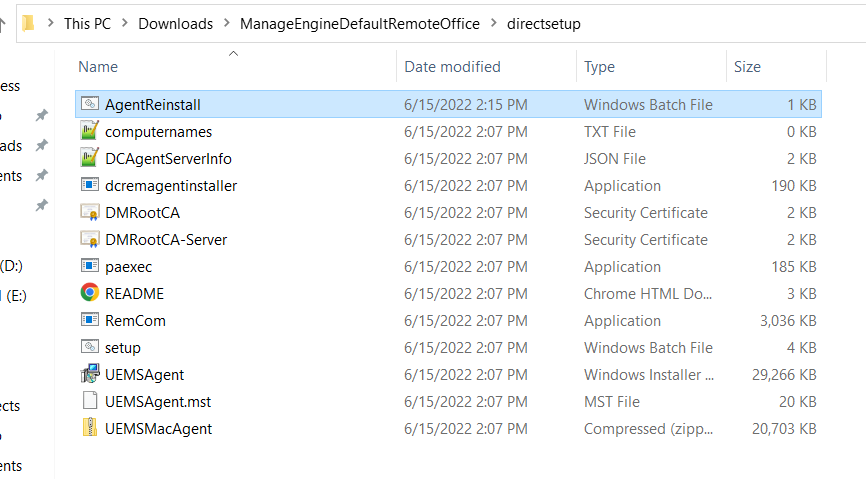The image size is (866, 479).
Task: Click the UEMSAgent Windows Installer icon
Action: 90,374
